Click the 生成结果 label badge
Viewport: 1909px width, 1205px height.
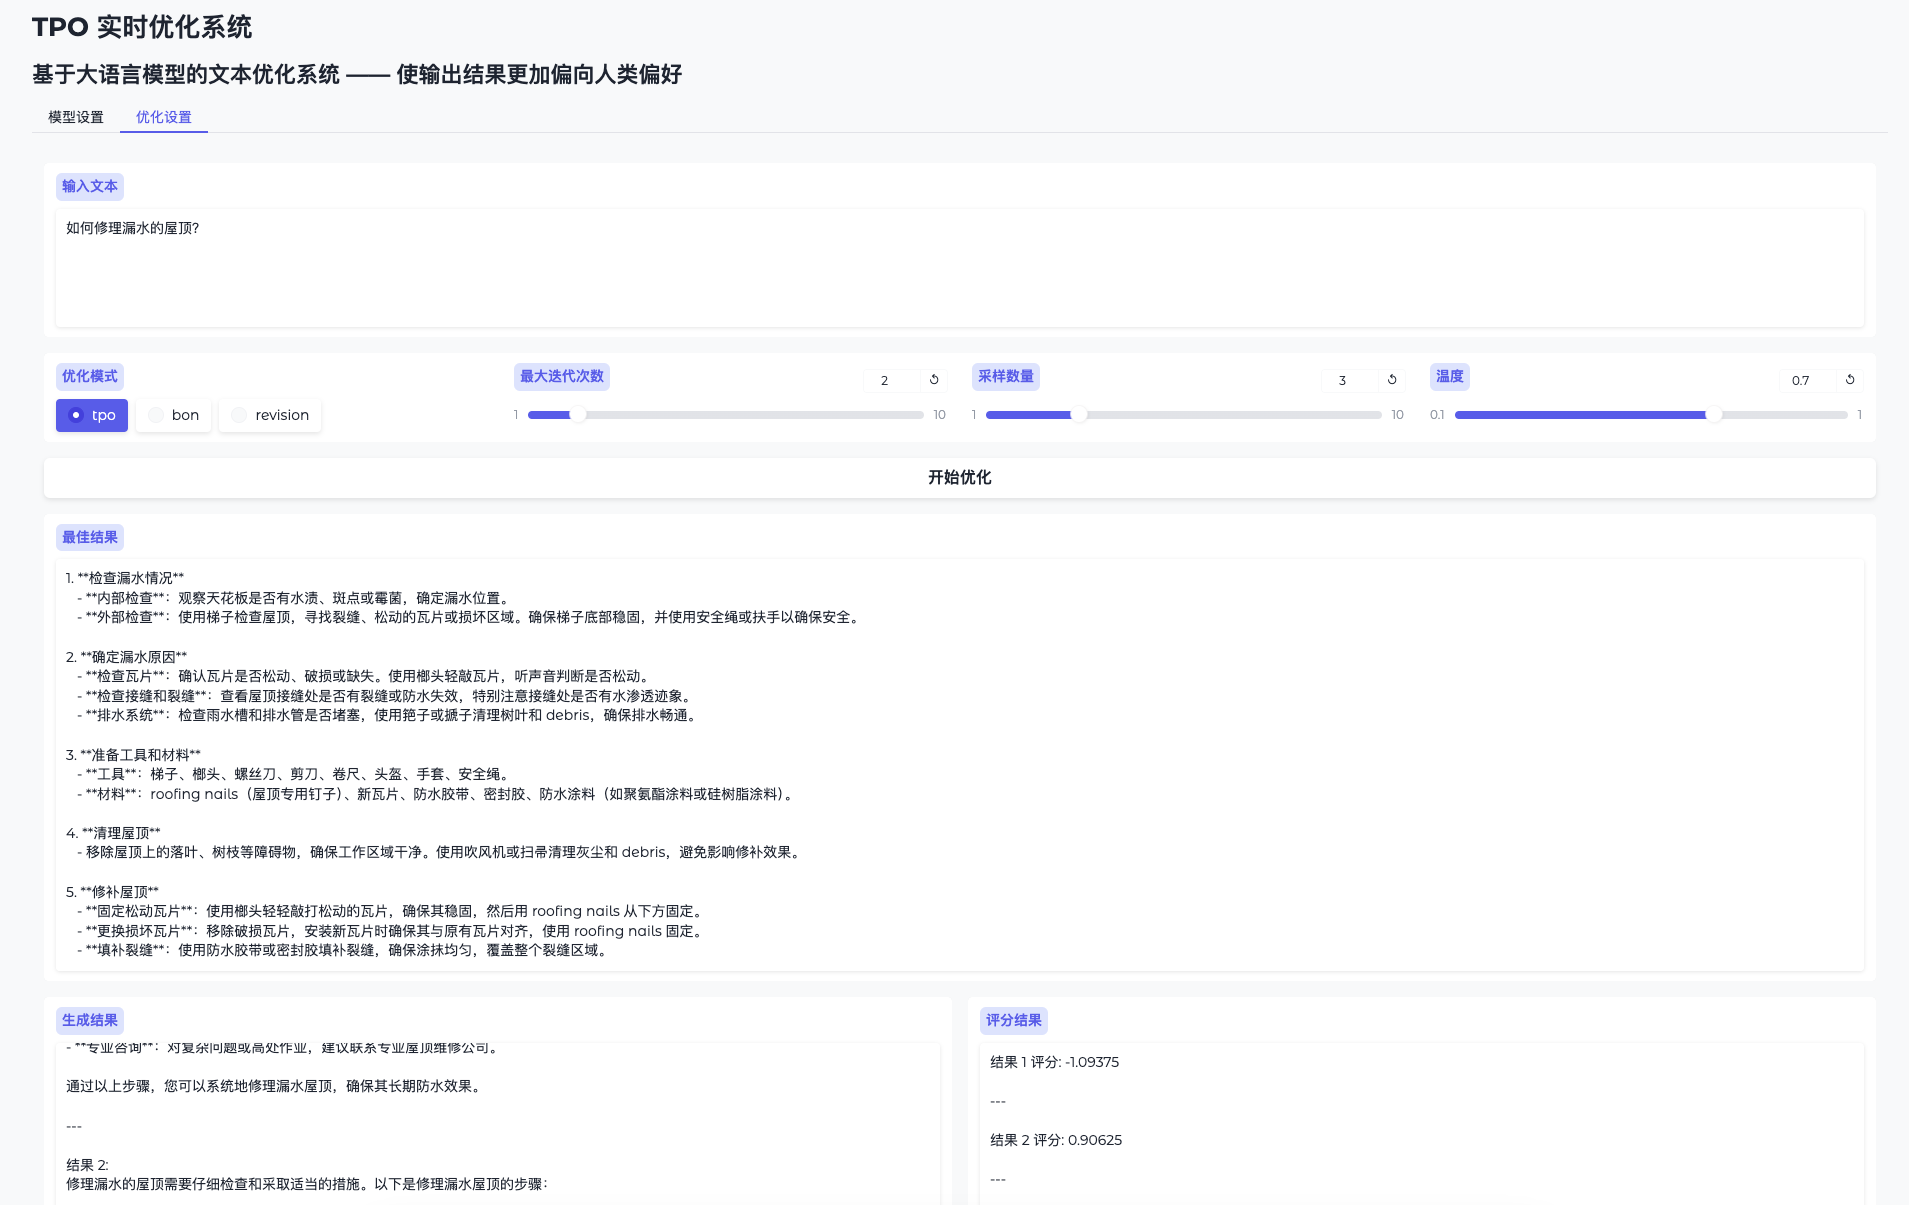(x=89, y=1020)
